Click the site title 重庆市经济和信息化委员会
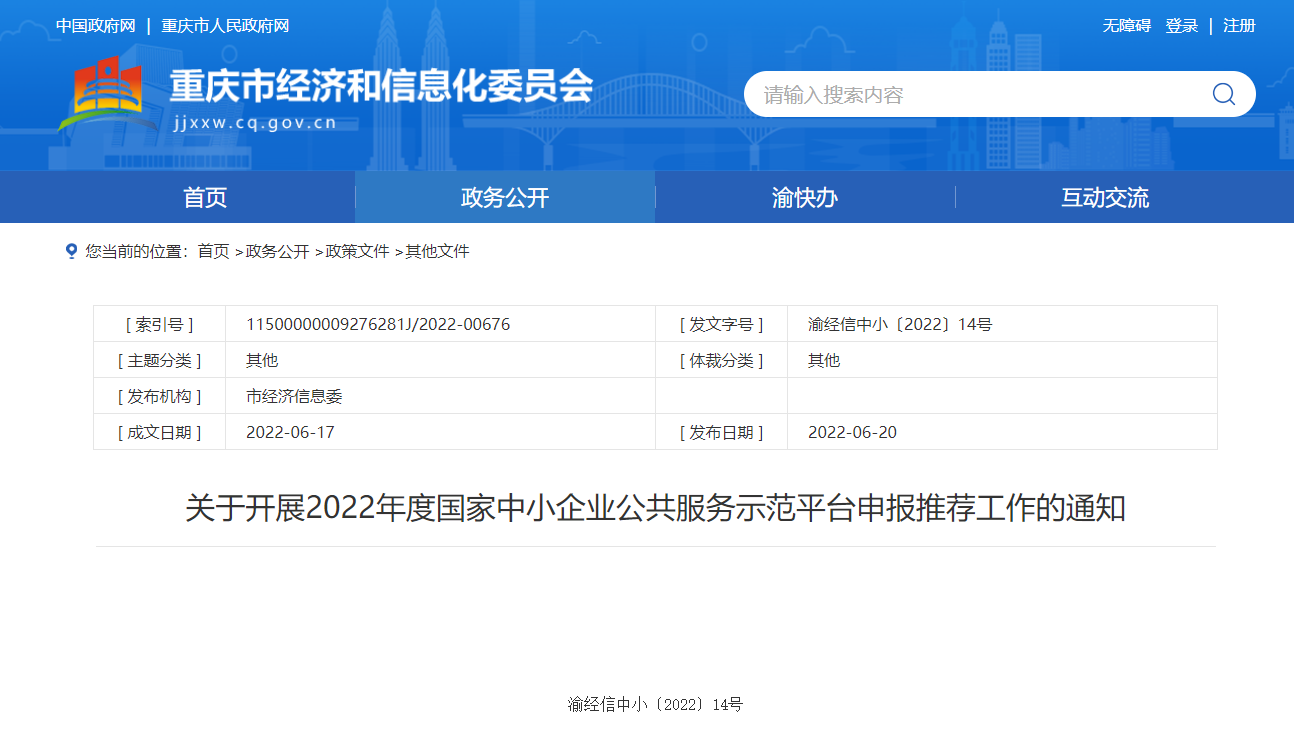1294x754 pixels. click(381, 87)
